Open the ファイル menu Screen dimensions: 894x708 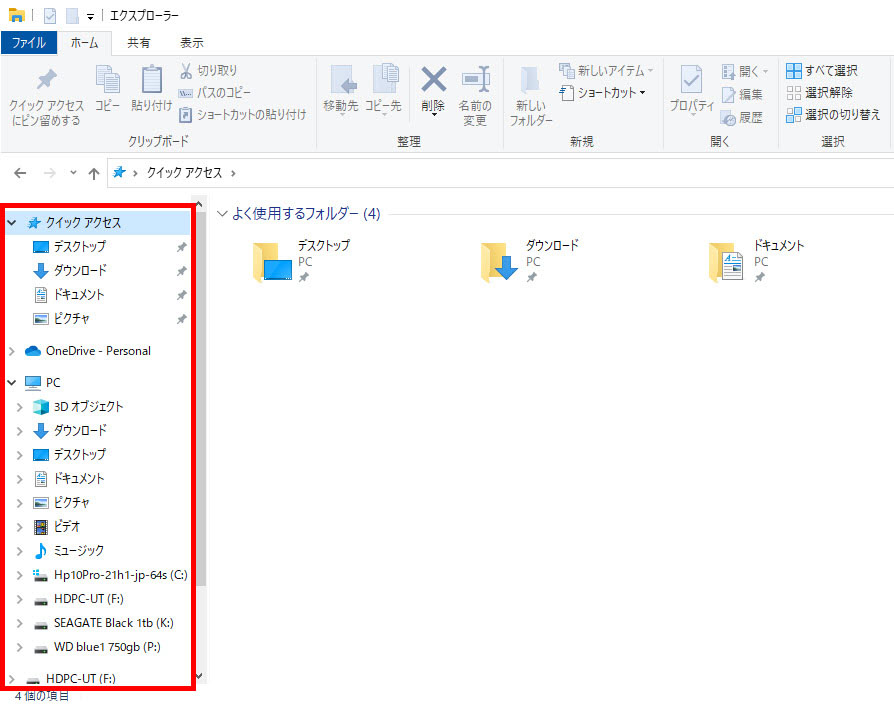(x=28, y=43)
